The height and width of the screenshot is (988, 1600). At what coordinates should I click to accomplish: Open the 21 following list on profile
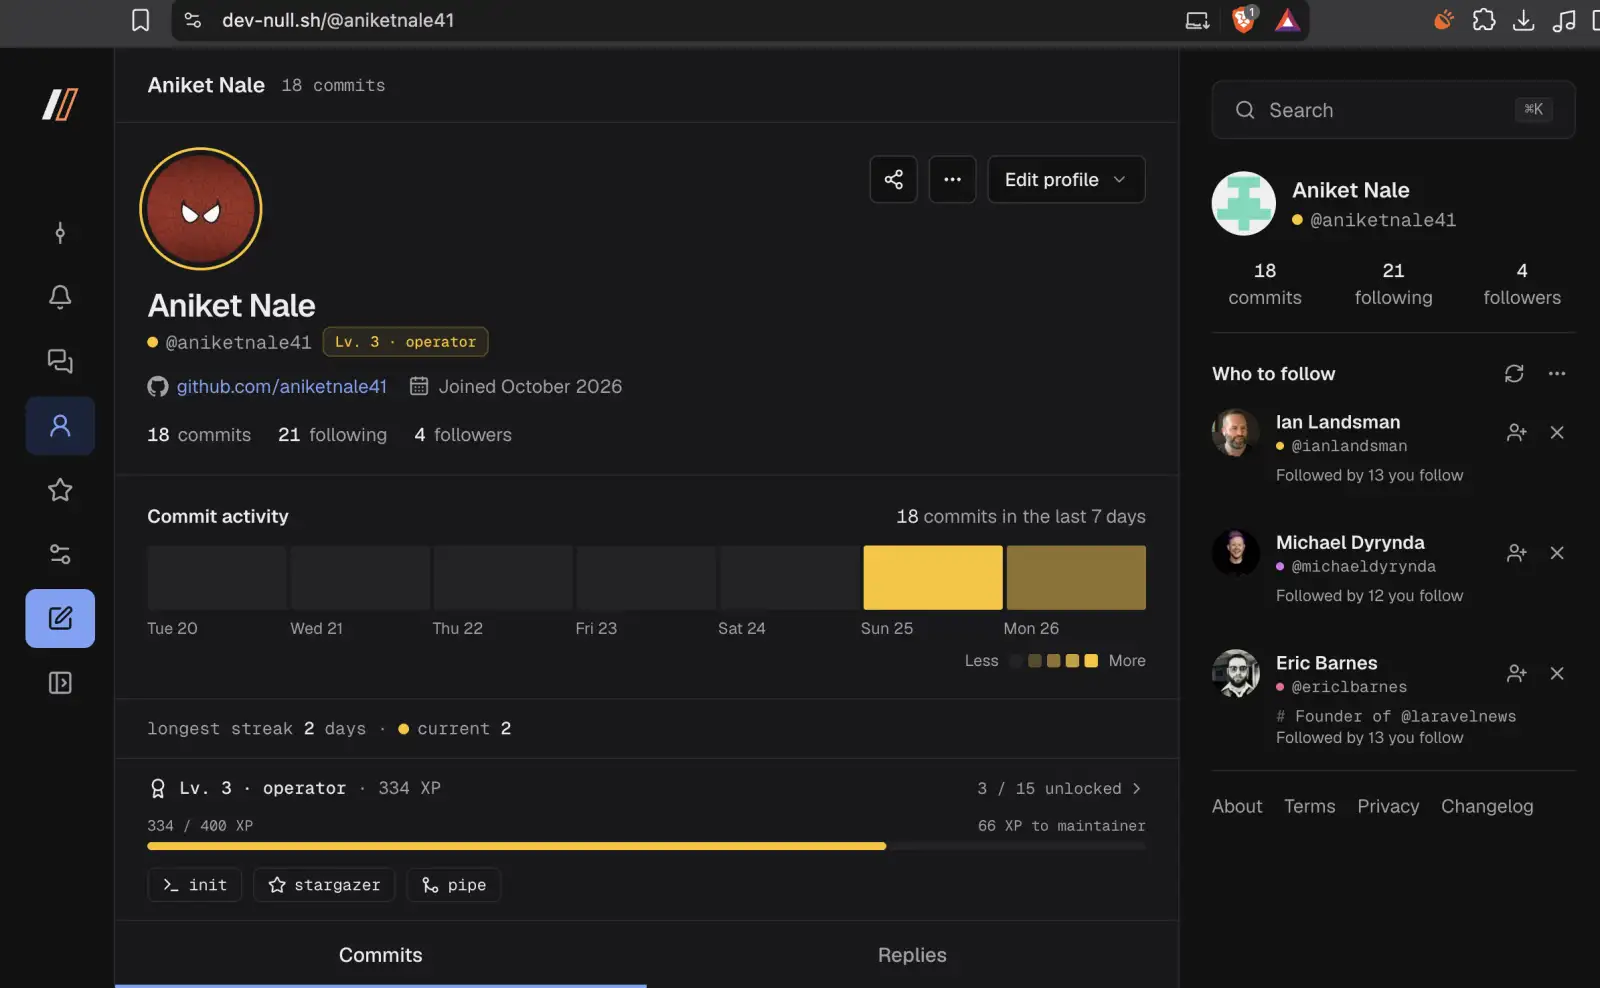coord(332,435)
